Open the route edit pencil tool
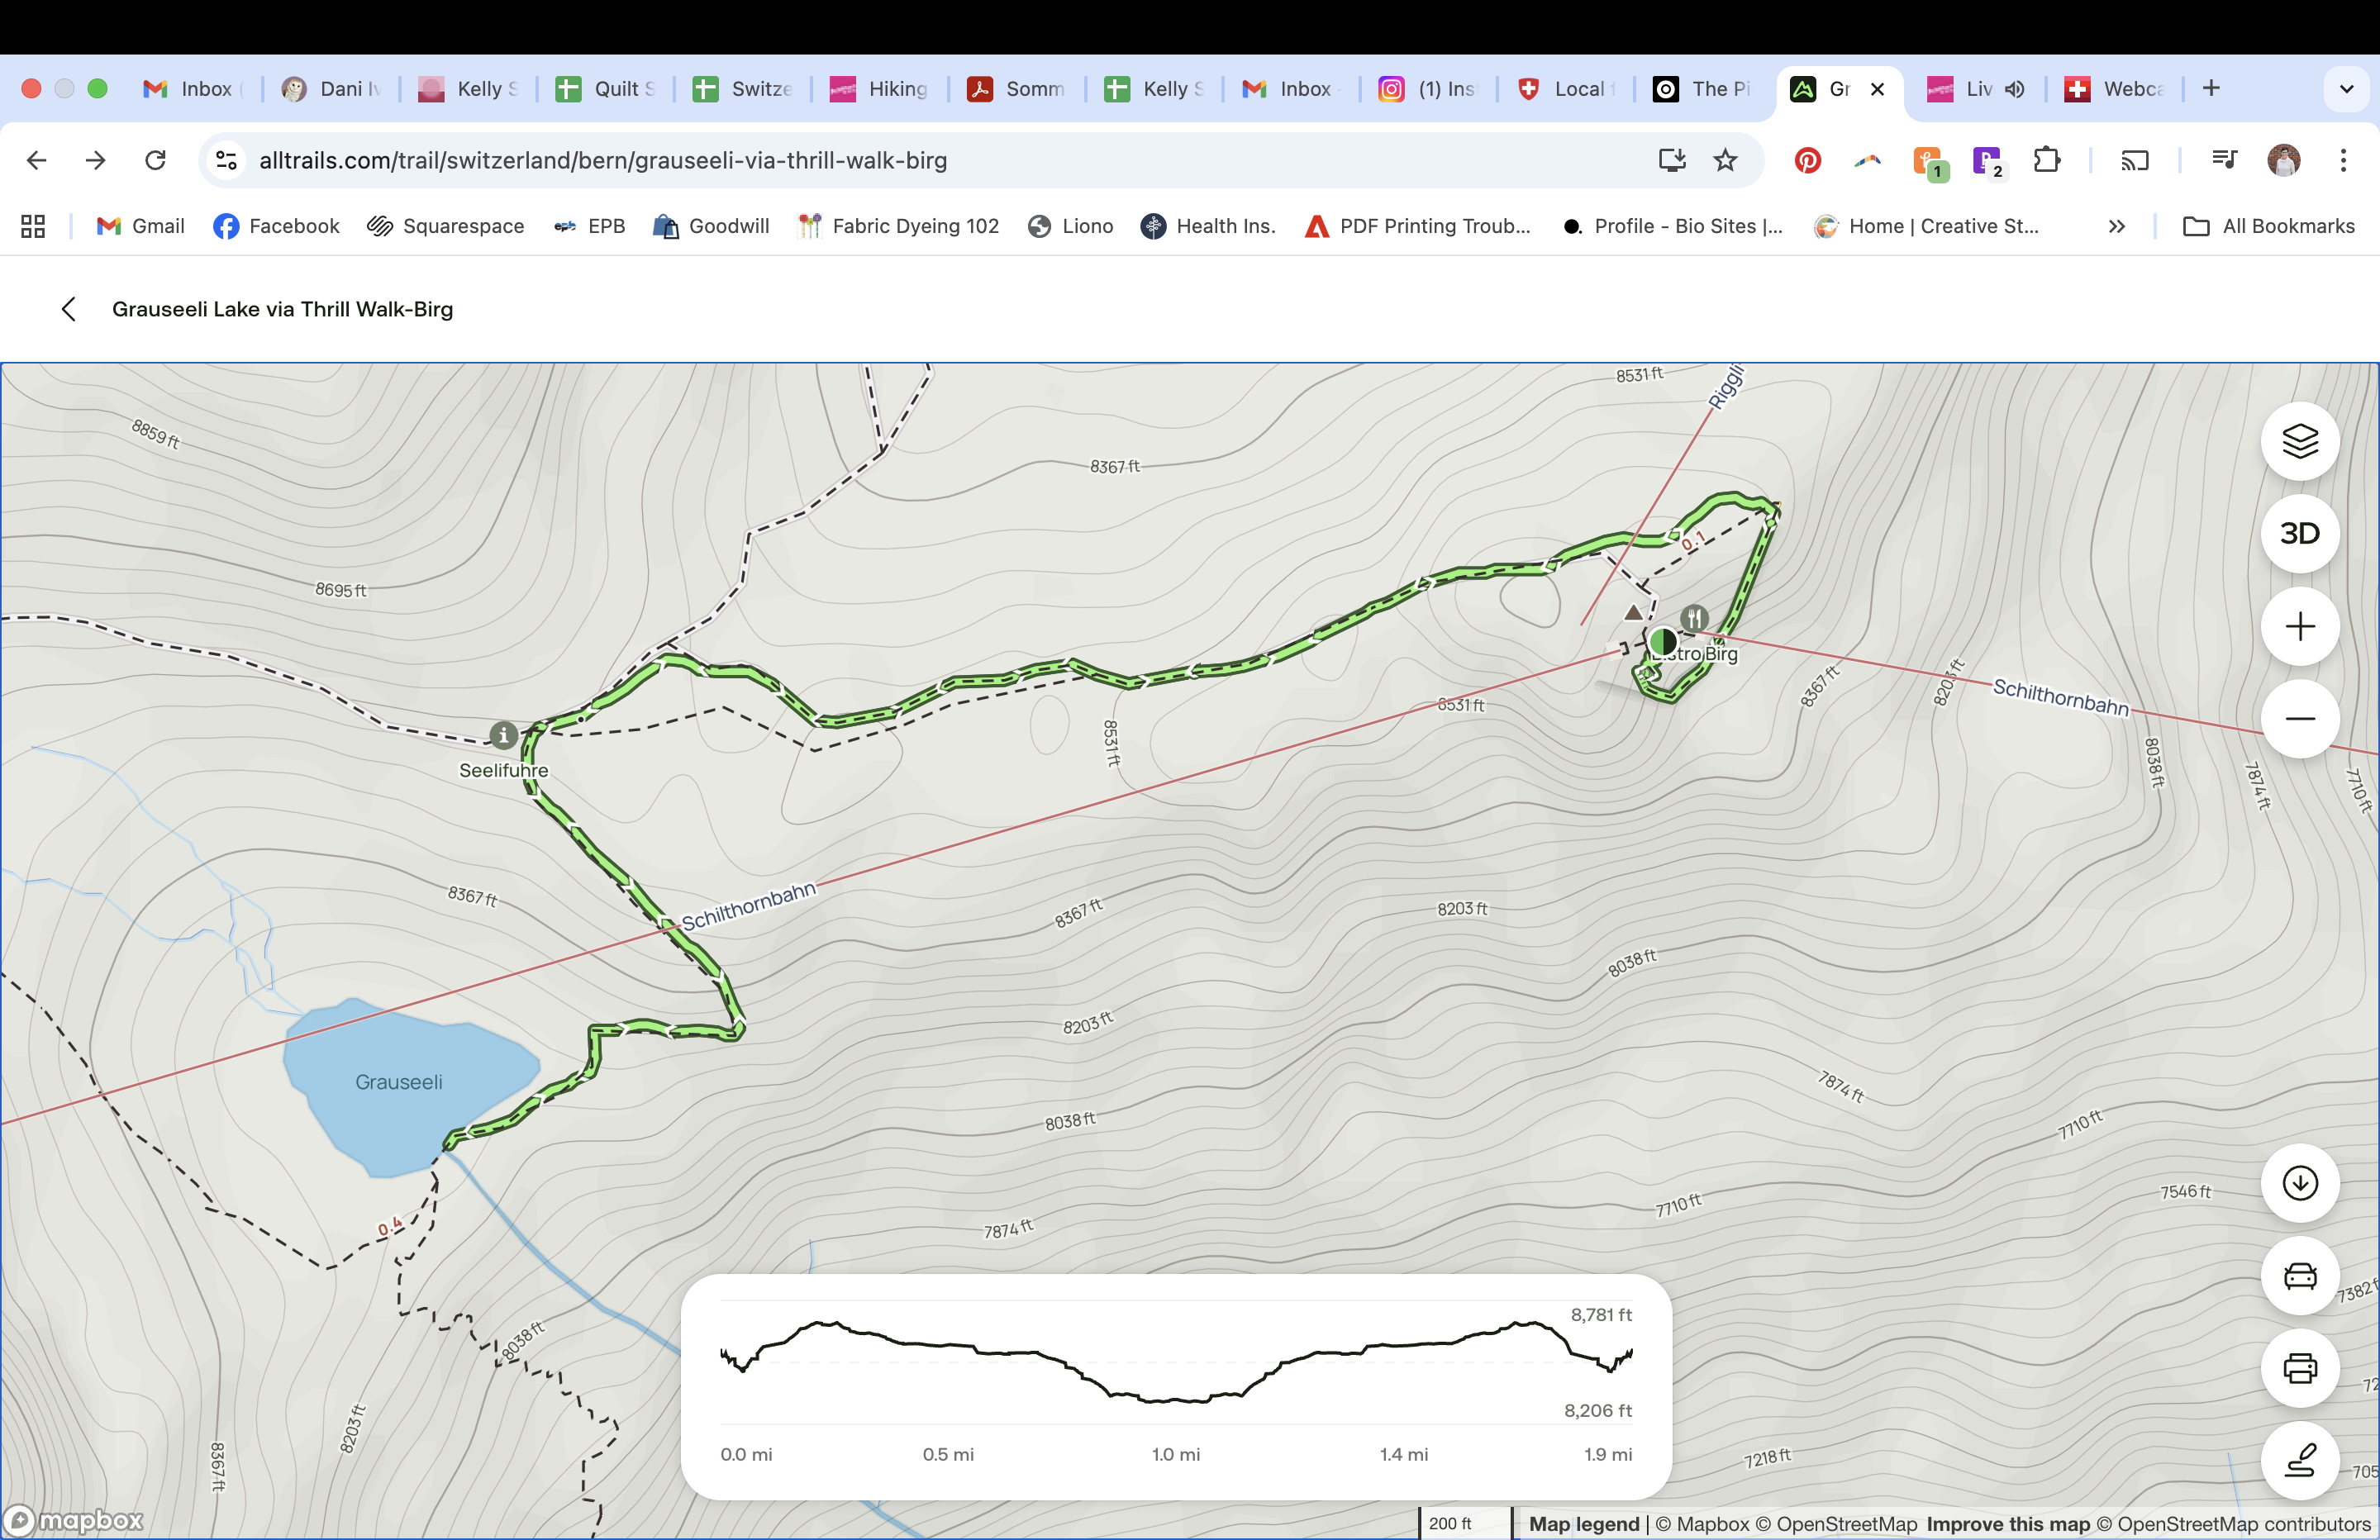 coord(2299,1461)
